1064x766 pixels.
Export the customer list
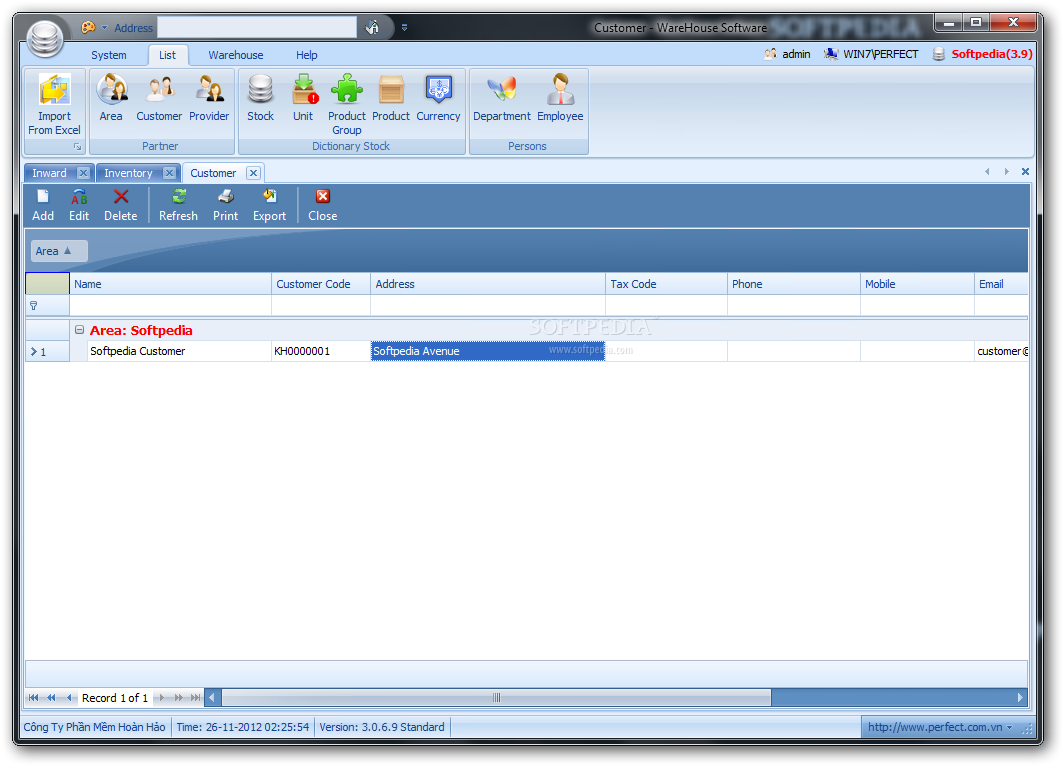(269, 206)
